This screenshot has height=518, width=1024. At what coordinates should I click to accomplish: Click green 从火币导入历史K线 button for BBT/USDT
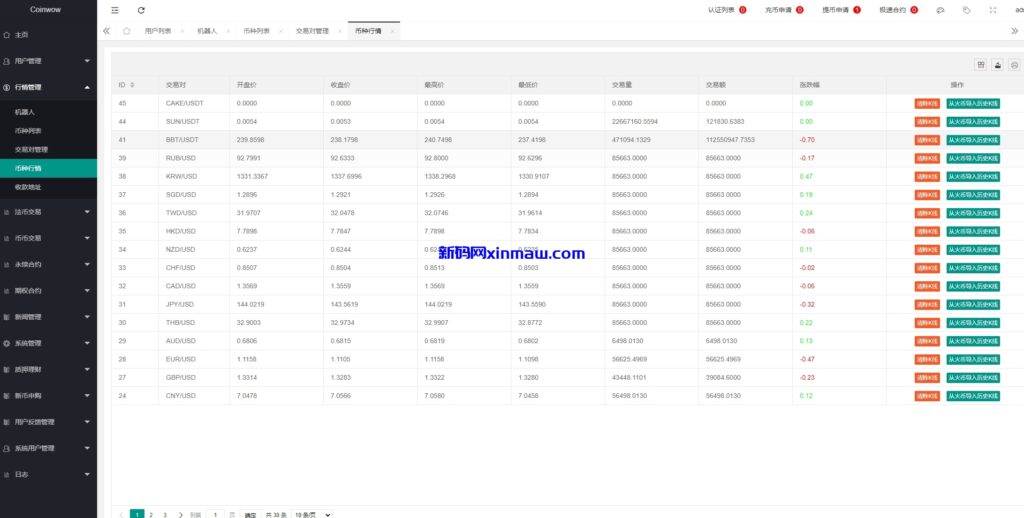(973, 140)
